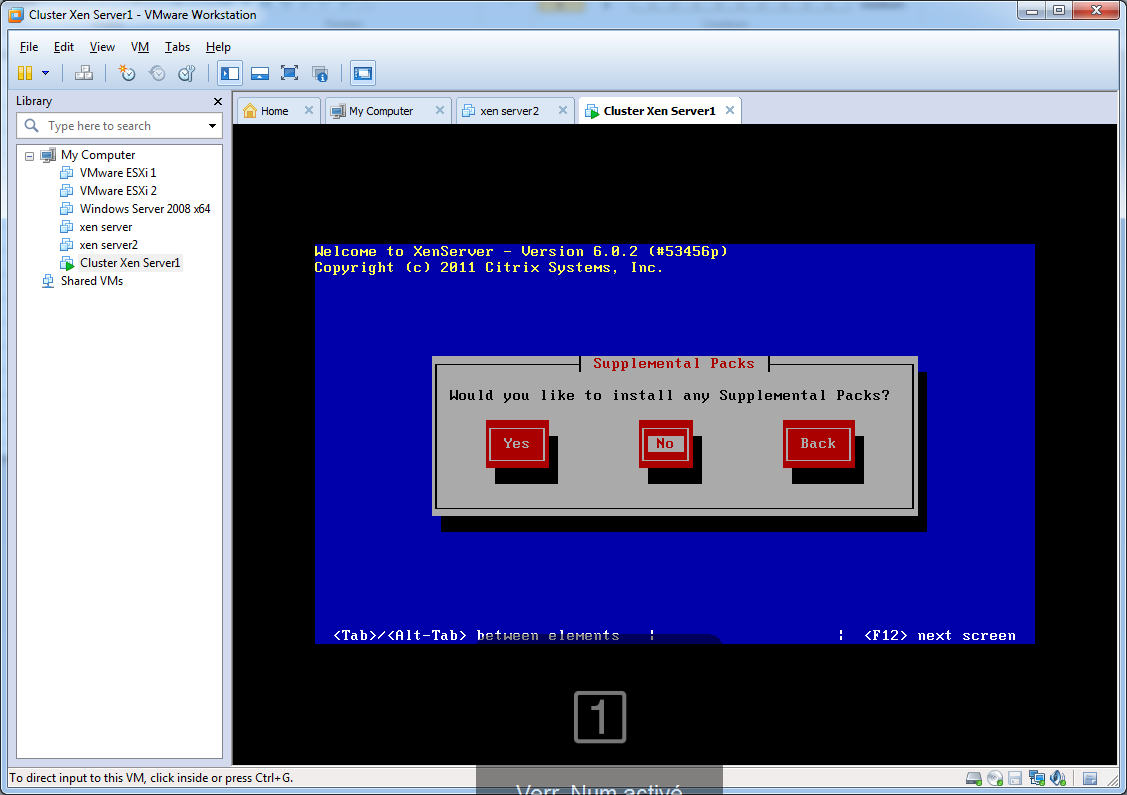The width and height of the screenshot is (1127, 795).
Task: Select Windows Server 2008 x64 in library
Action: [x=144, y=209]
